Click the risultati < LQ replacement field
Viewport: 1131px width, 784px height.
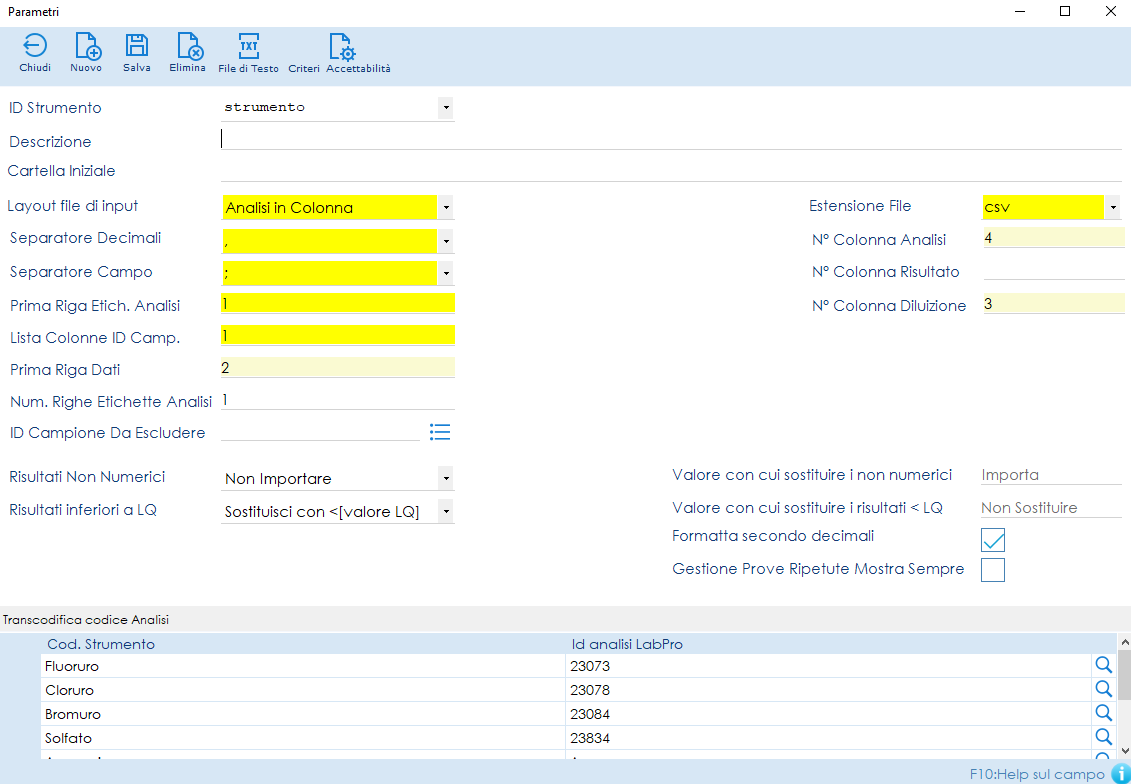(1051, 508)
